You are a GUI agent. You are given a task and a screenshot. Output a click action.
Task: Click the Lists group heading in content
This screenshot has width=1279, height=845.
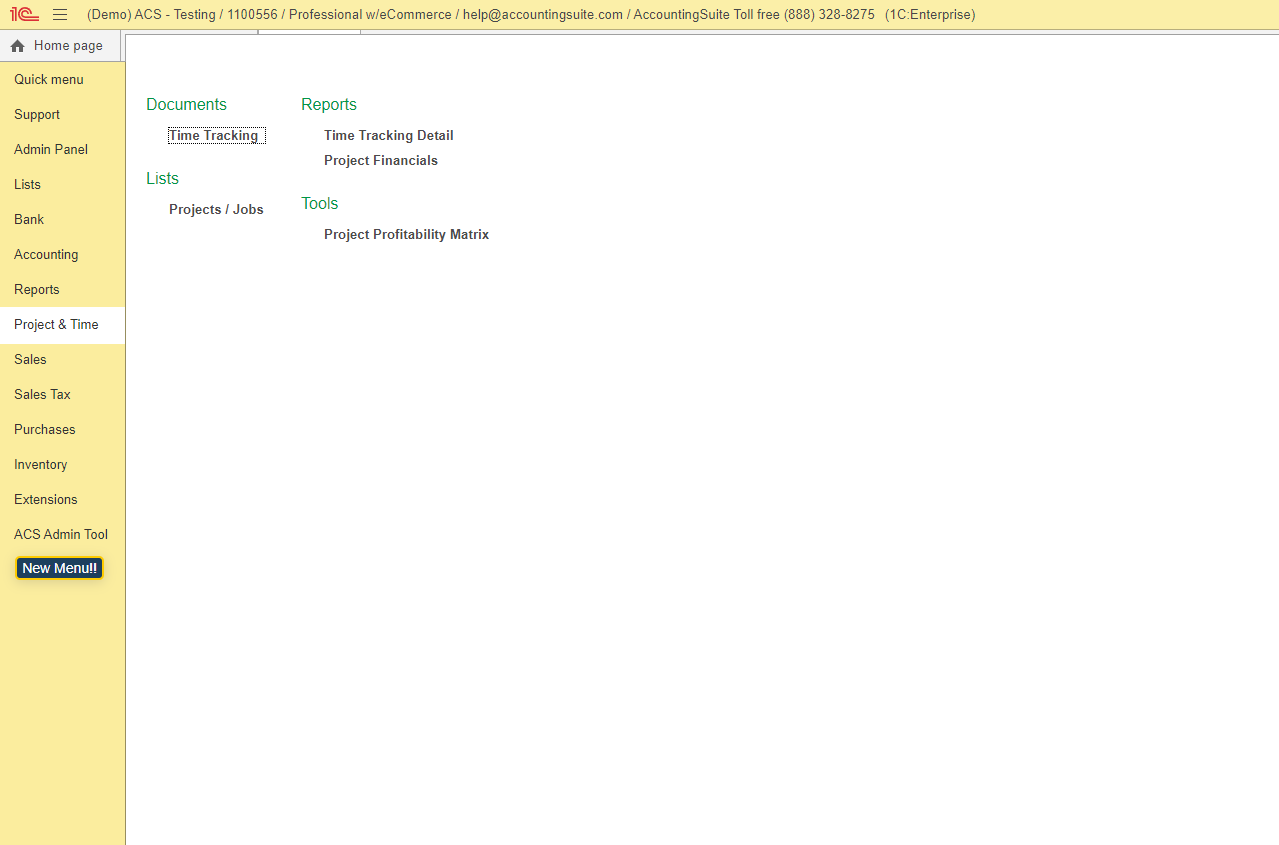162,179
